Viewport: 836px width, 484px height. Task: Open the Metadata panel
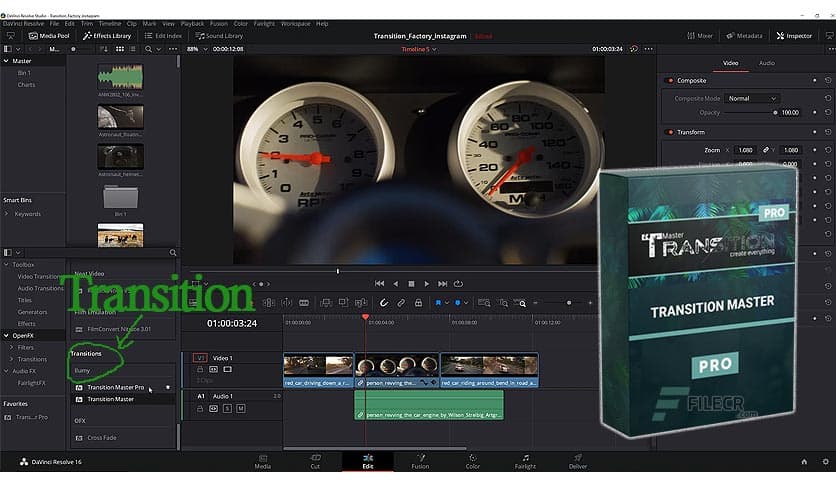pos(744,36)
